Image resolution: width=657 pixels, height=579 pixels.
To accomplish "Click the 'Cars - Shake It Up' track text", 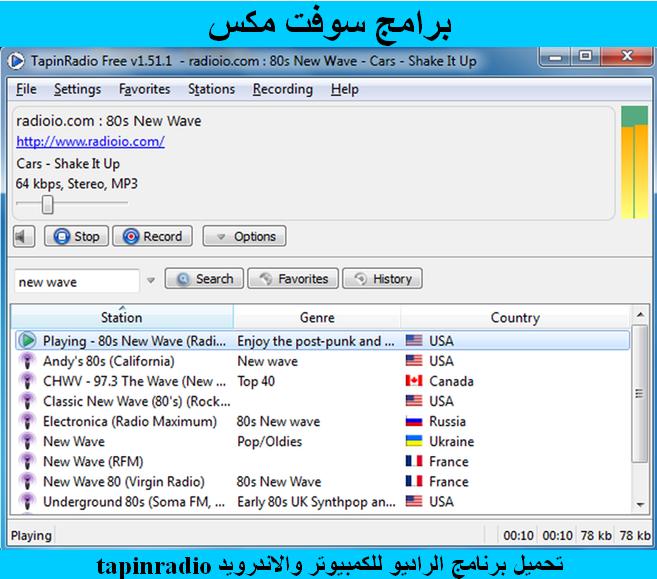I will click(x=68, y=163).
